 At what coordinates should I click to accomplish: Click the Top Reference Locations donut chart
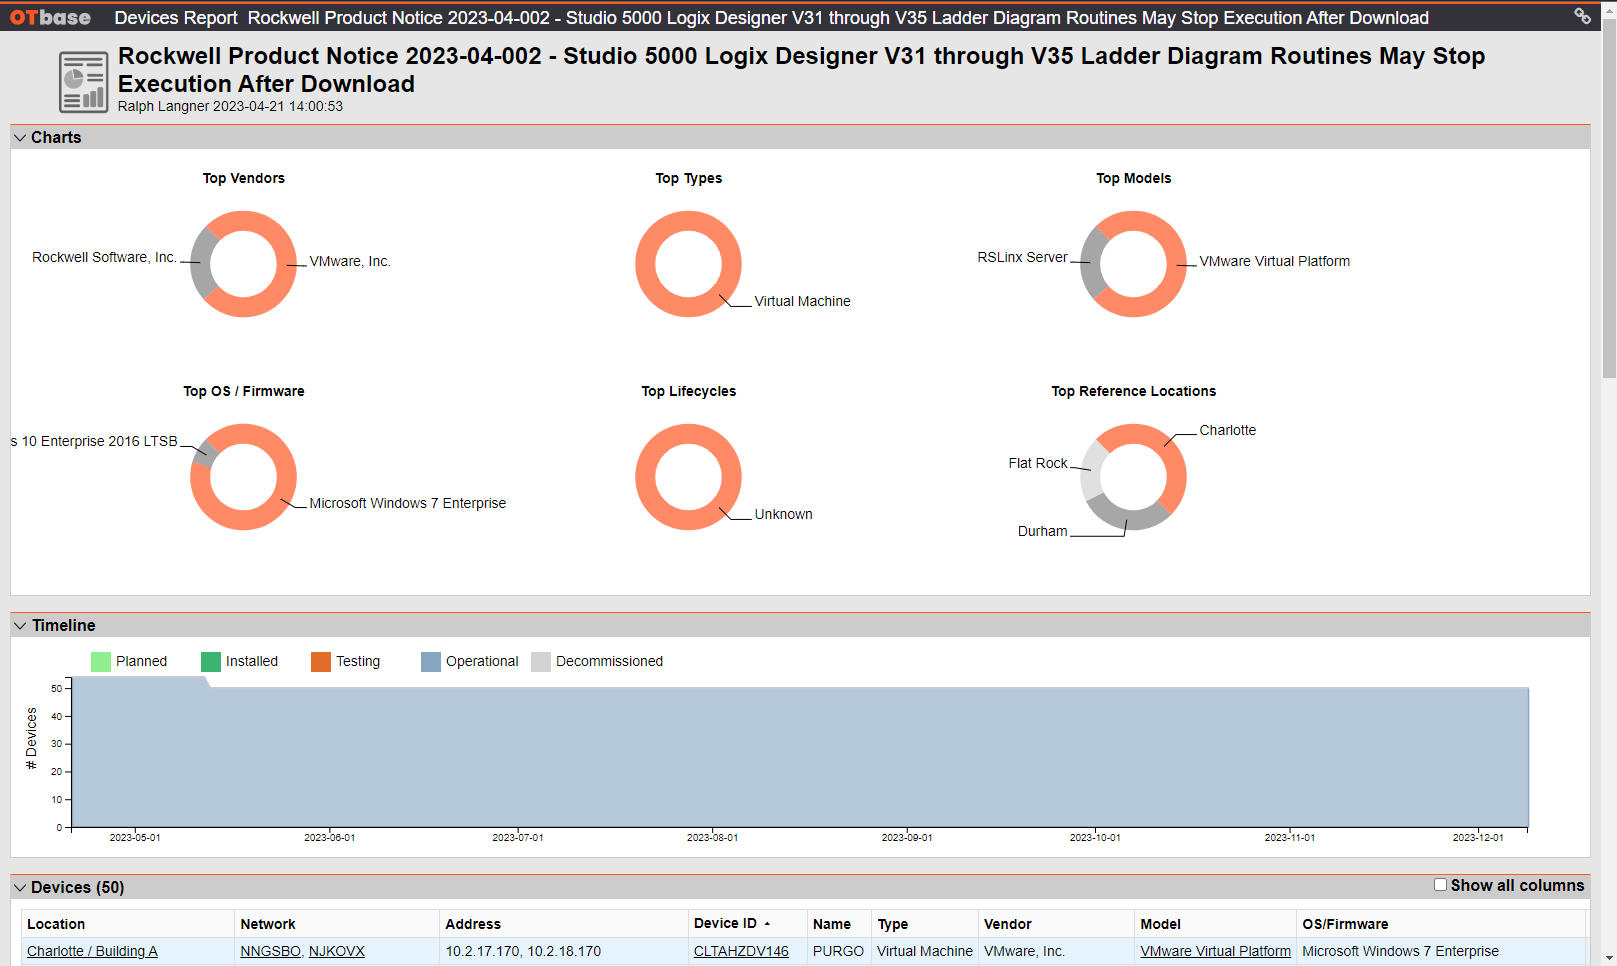point(1134,477)
